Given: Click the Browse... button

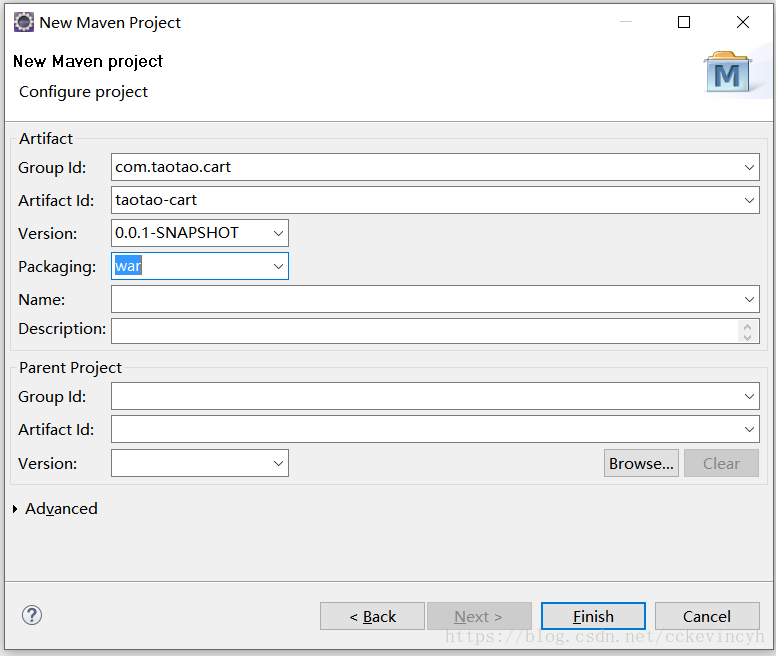Looking at the screenshot, I should point(641,464).
